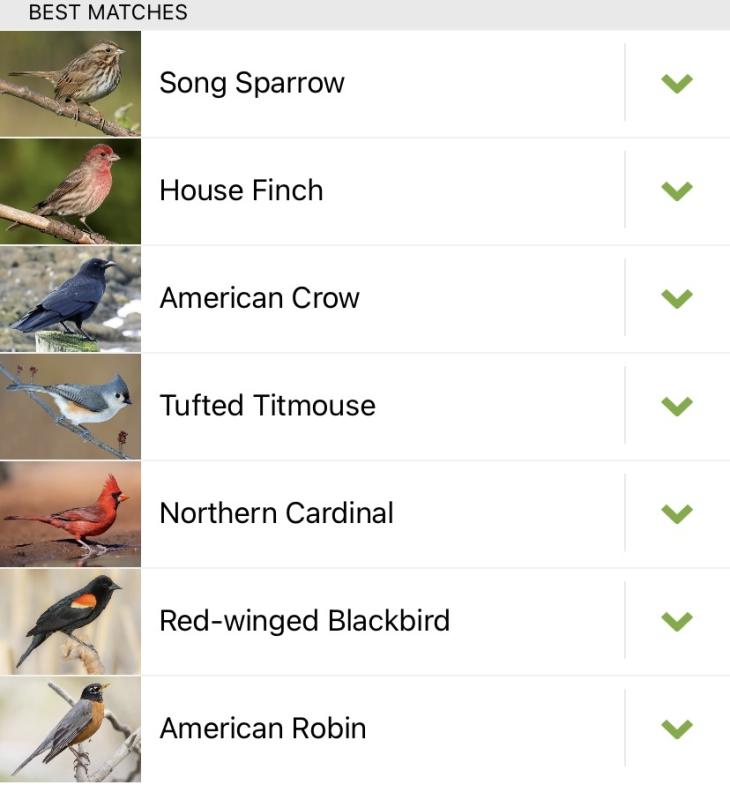730x800 pixels.
Task: Open the House Finch photo thumbnail
Action: coord(70,191)
